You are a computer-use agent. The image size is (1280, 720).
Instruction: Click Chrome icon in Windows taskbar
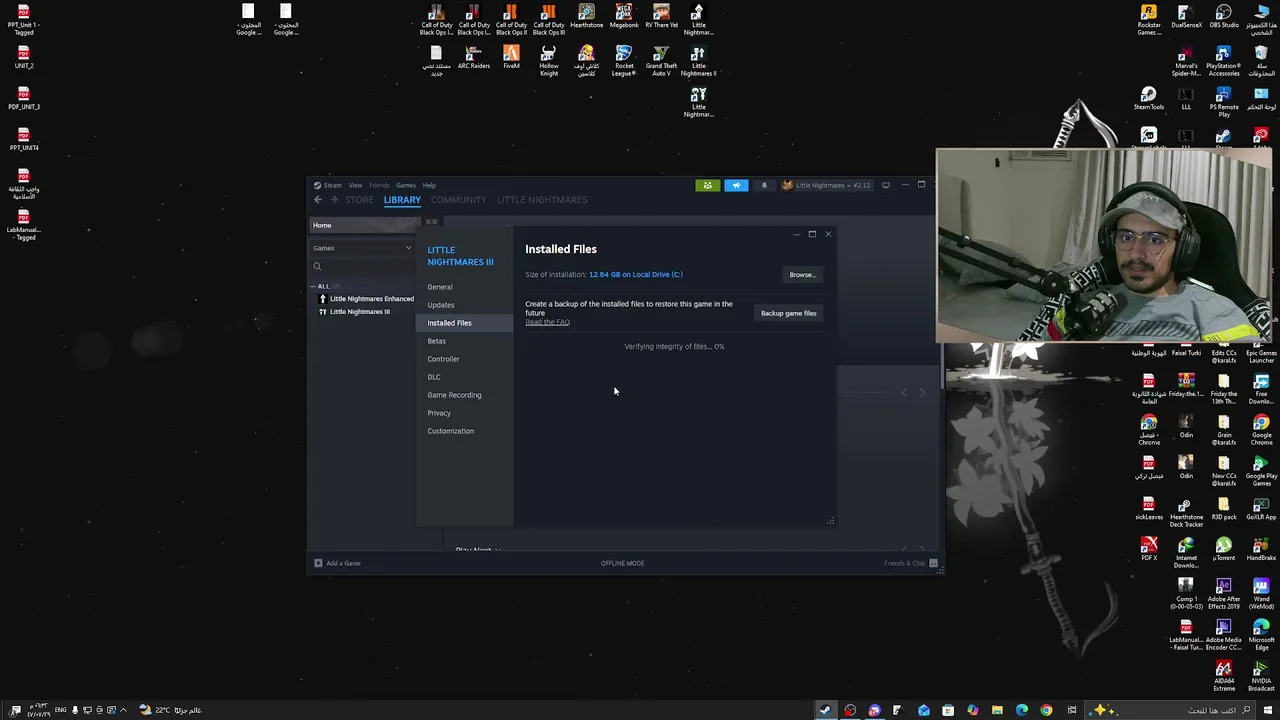(1046, 710)
